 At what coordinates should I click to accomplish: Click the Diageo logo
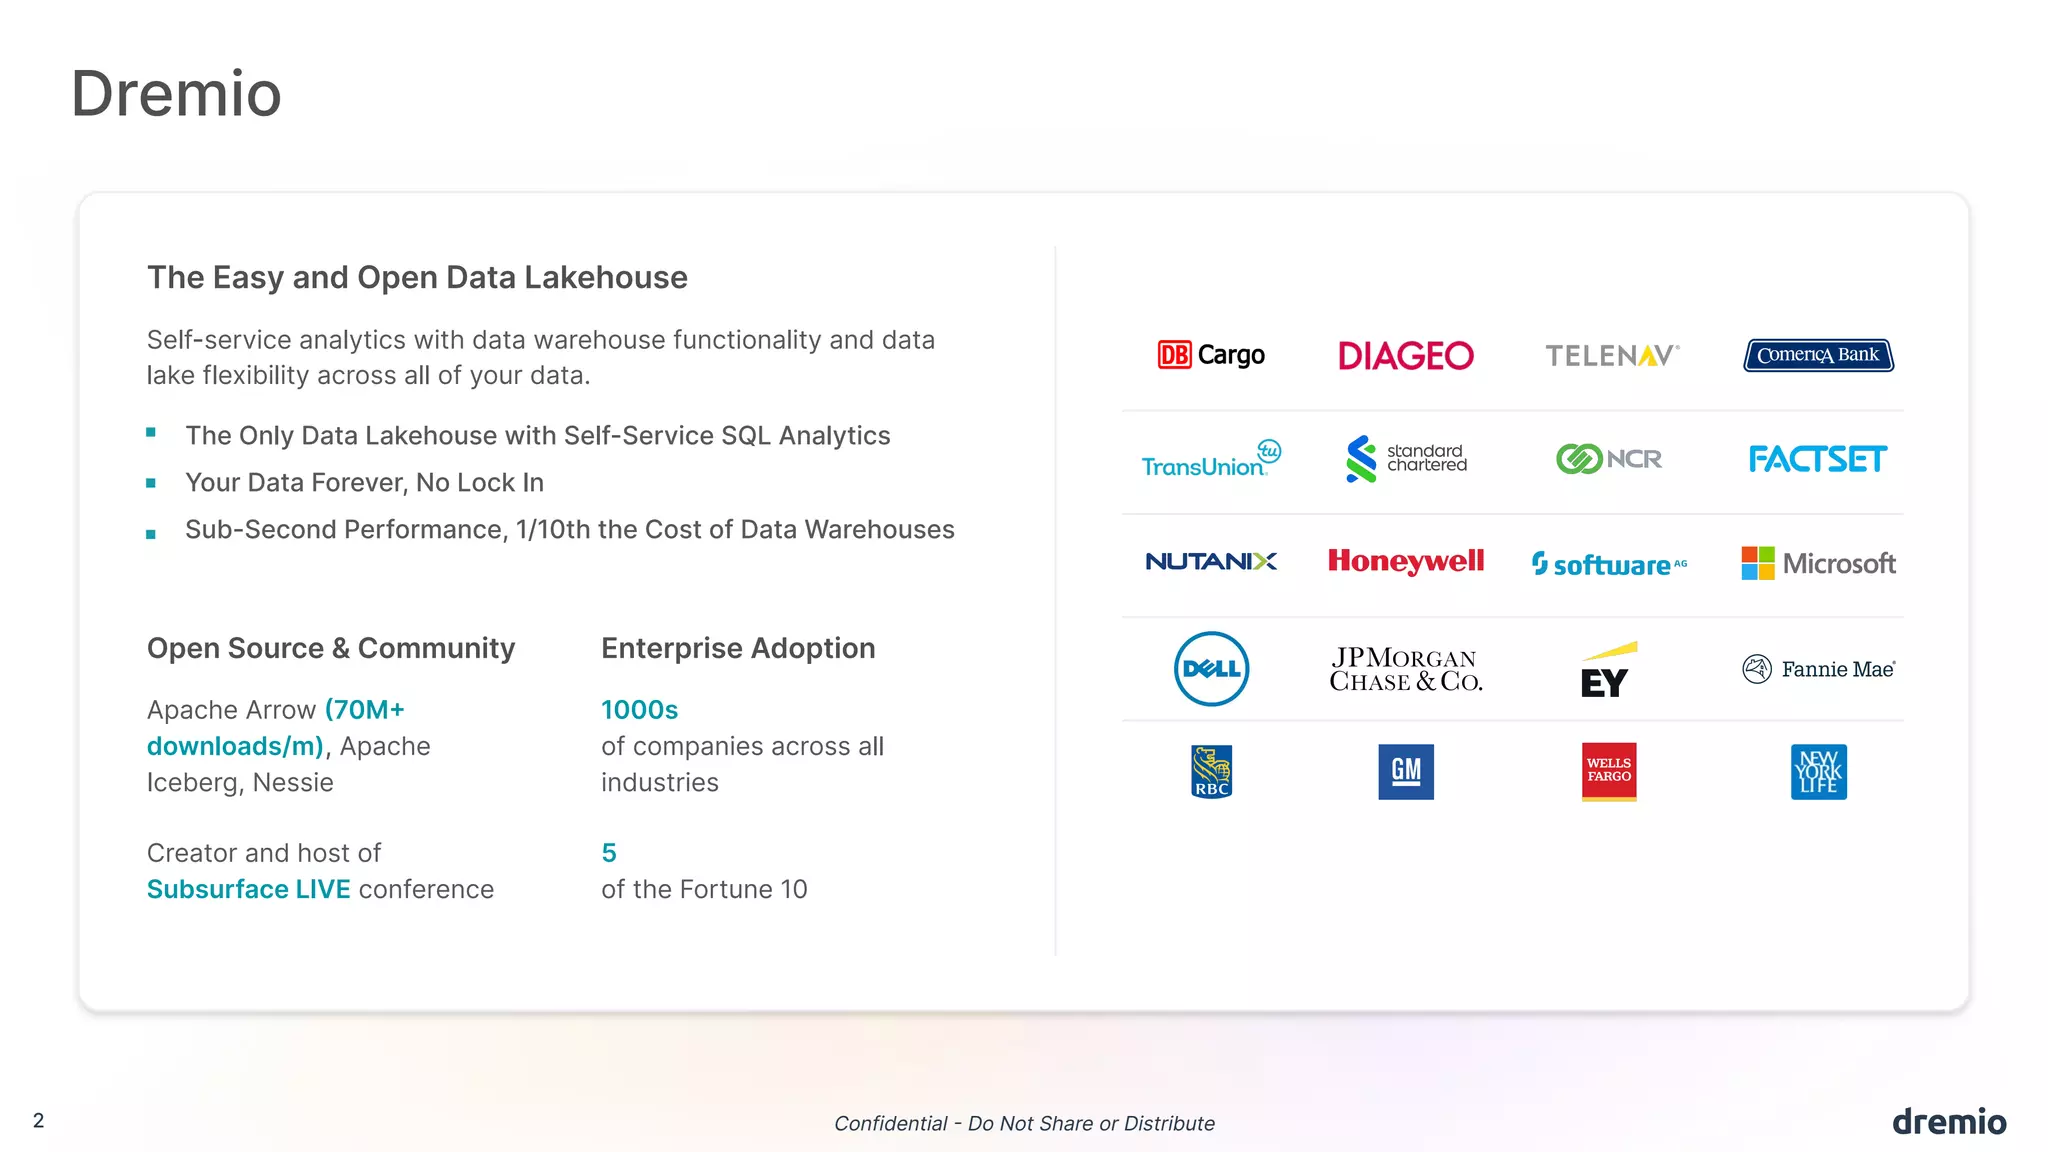coord(1405,356)
